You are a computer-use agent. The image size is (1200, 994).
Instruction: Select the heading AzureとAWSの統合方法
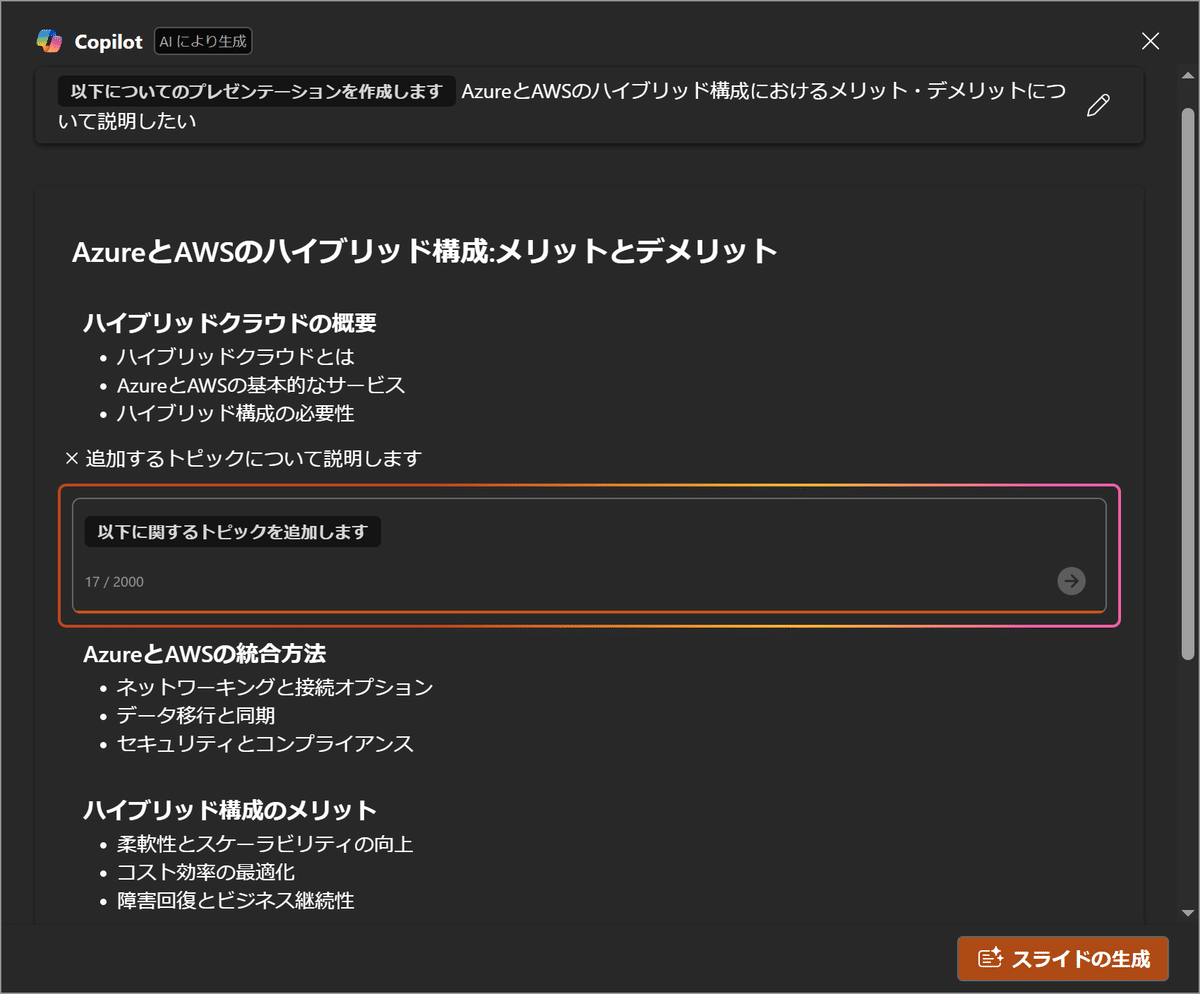click(204, 654)
